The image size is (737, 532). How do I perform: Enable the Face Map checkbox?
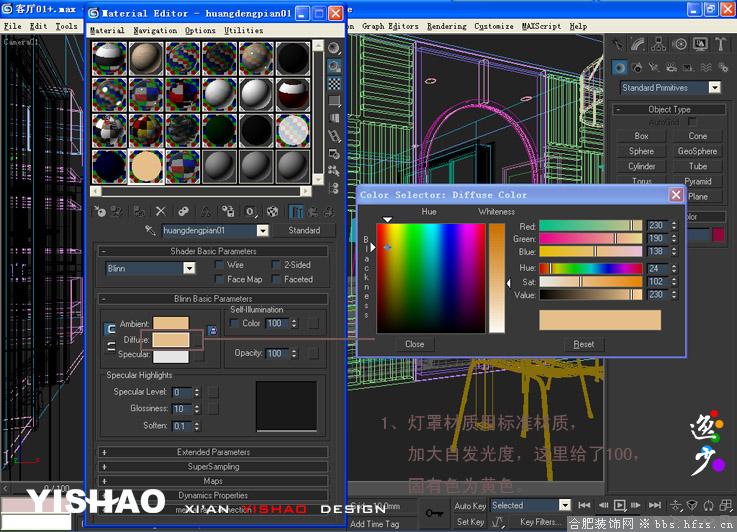point(220,279)
